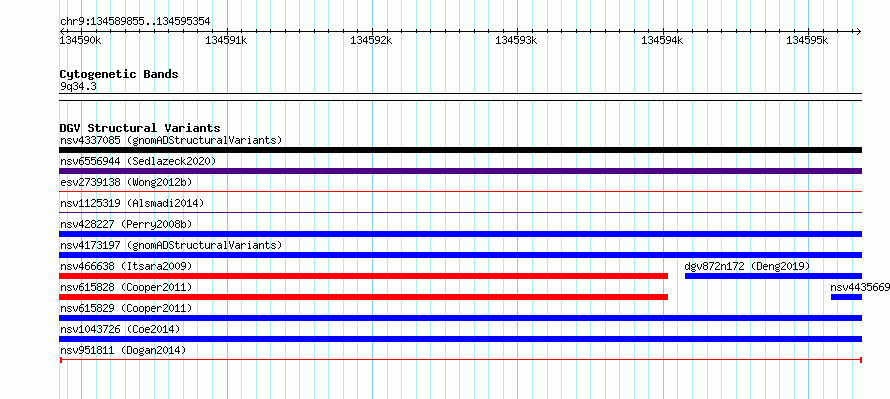Screen dimensions: 890x399
Task: Select the esv2739138 thin red line
Action: (x=460, y=192)
